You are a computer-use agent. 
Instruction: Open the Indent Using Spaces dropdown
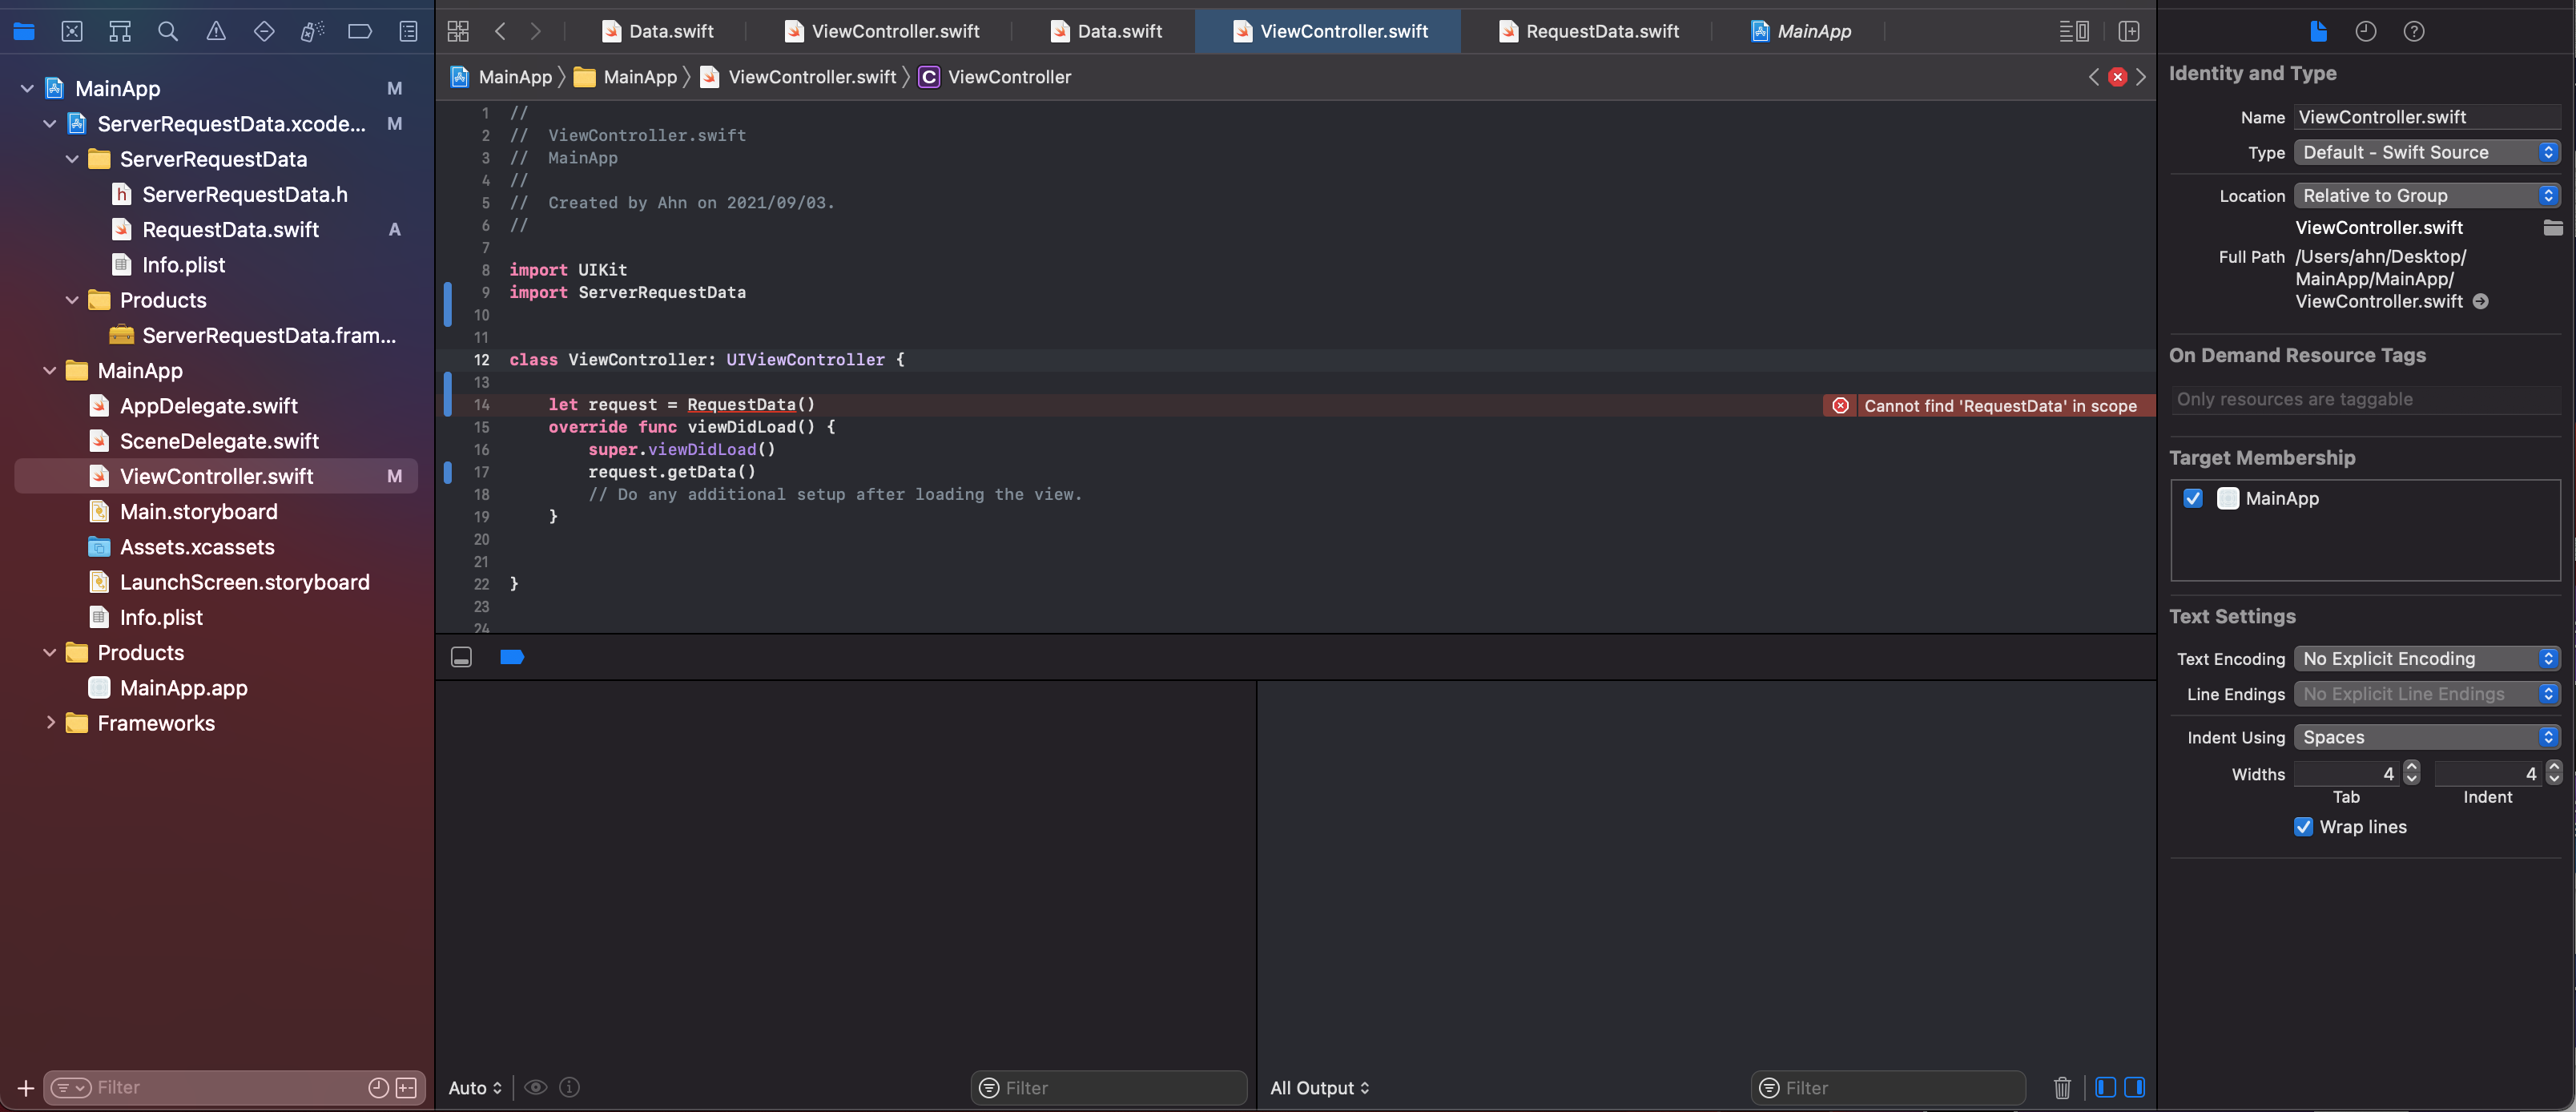[2426, 737]
